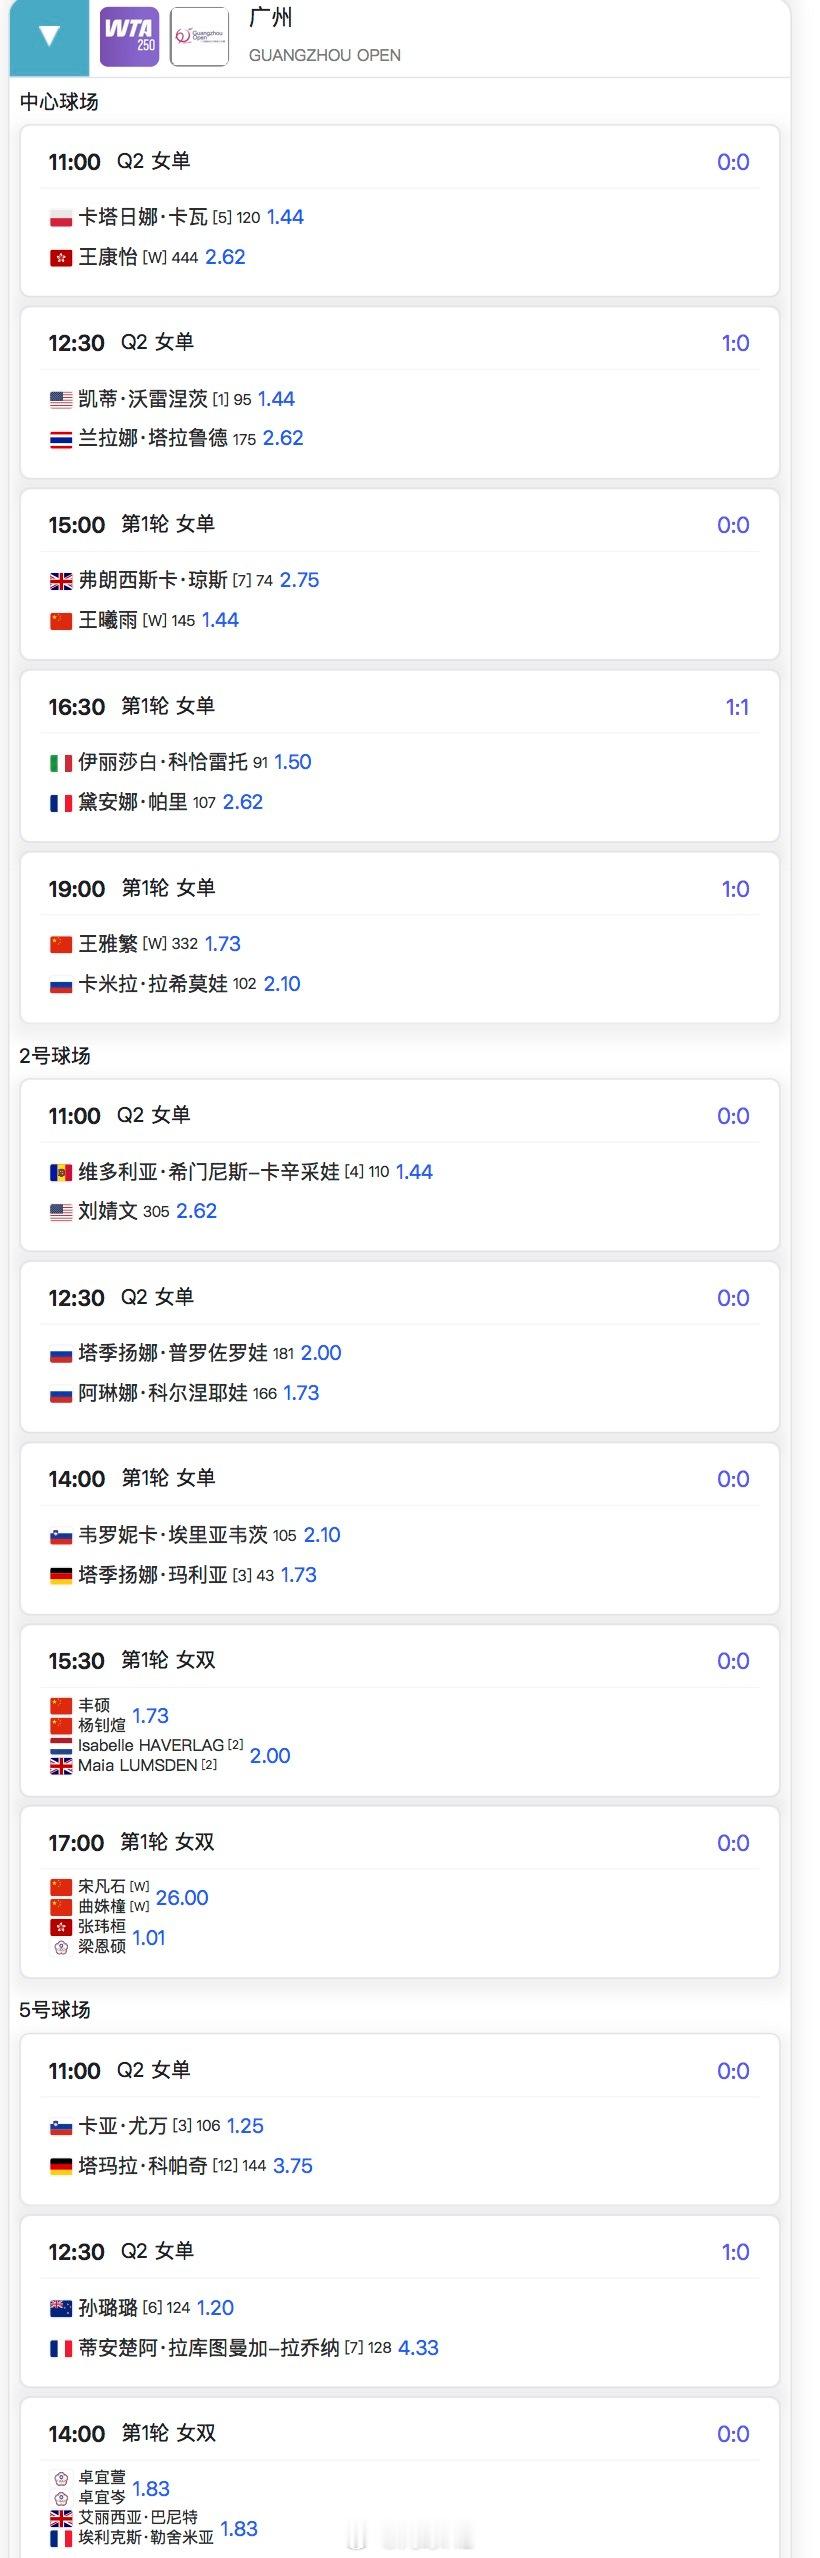
Task: Click the 中心球场 court heading
Action: pyautogui.click(x=59, y=102)
